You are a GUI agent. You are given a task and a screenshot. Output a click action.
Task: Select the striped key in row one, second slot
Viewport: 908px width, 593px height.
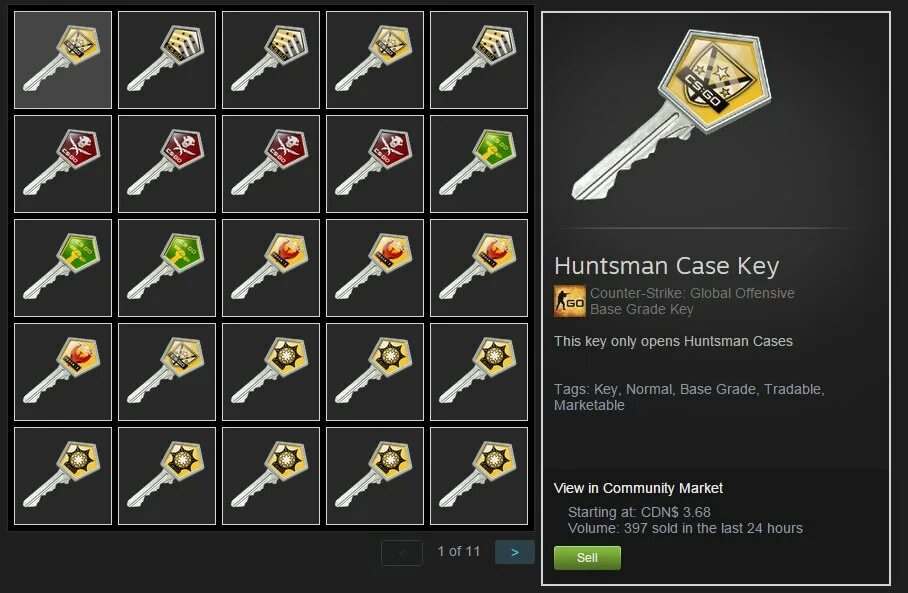167,60
